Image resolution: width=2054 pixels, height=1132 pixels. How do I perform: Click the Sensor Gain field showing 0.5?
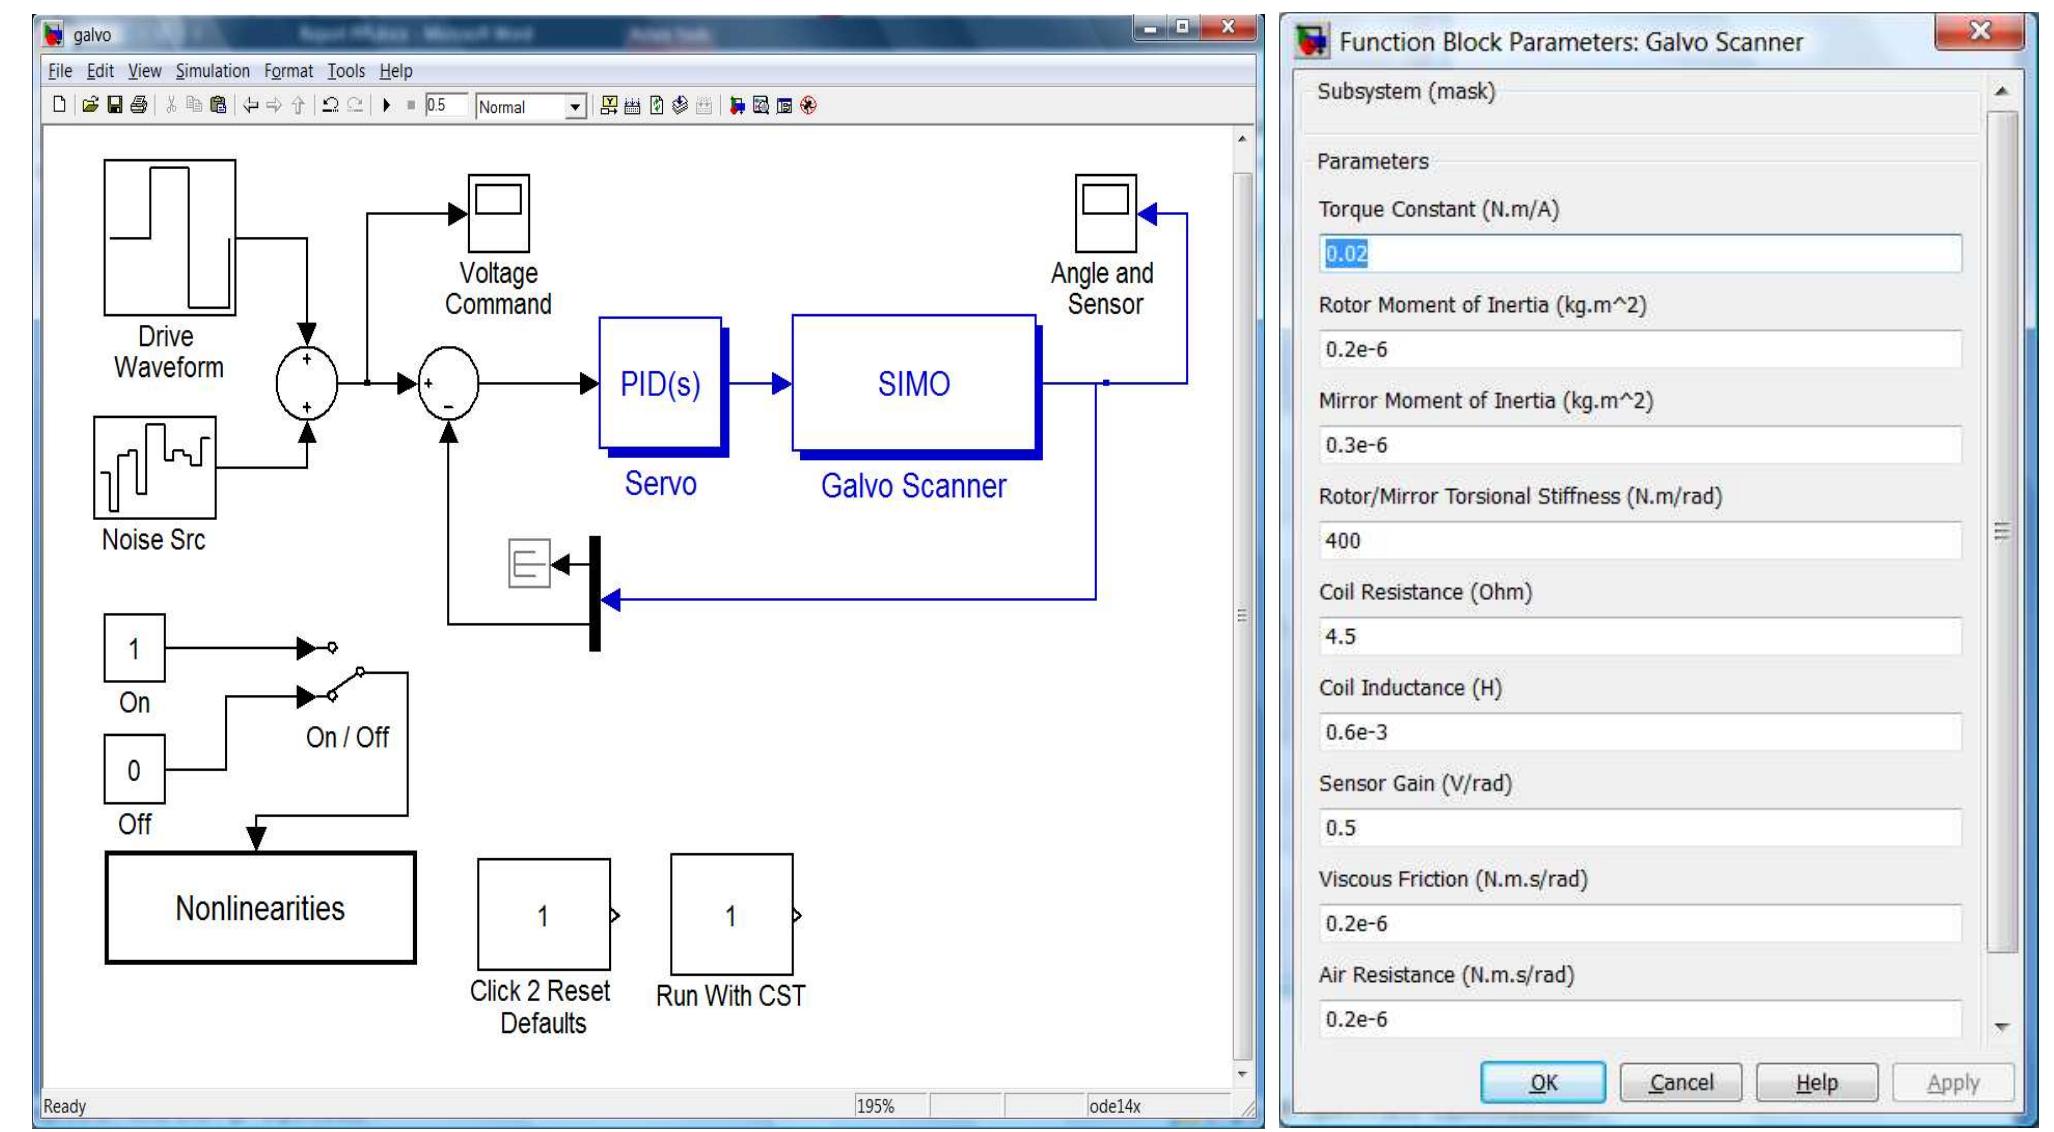coord(1640,828)
